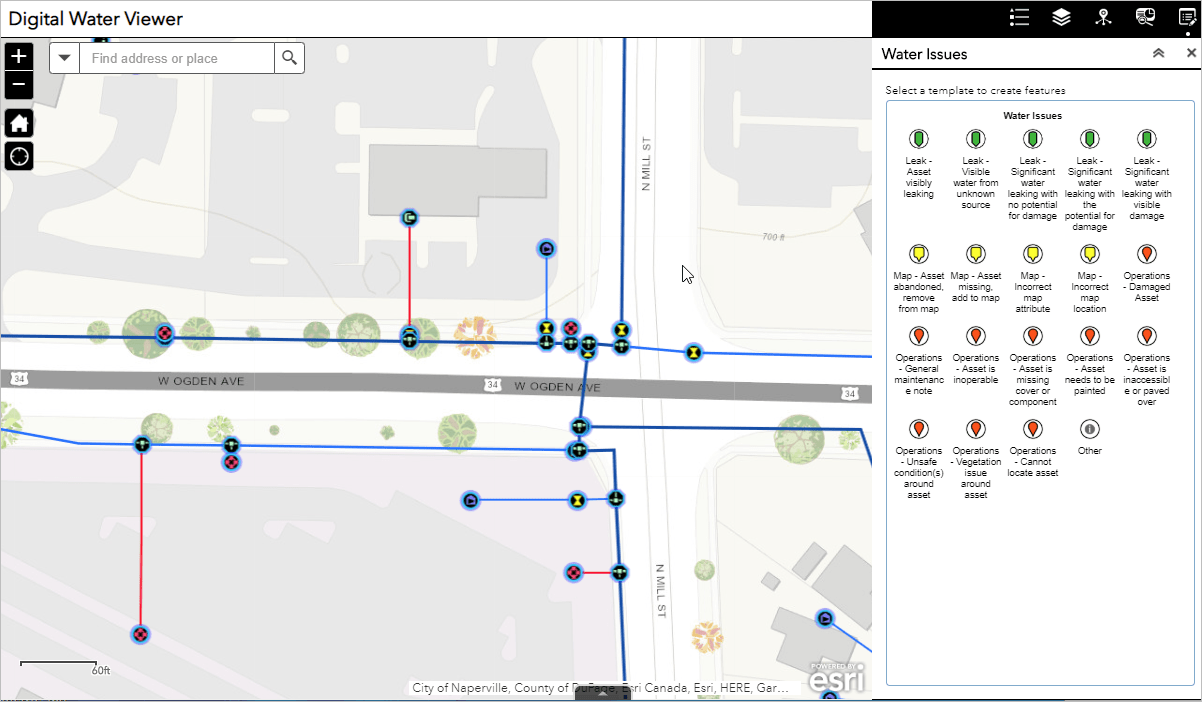1202x702 pixels.
Task: Zoom in on the map
Action: pos(19,56)
